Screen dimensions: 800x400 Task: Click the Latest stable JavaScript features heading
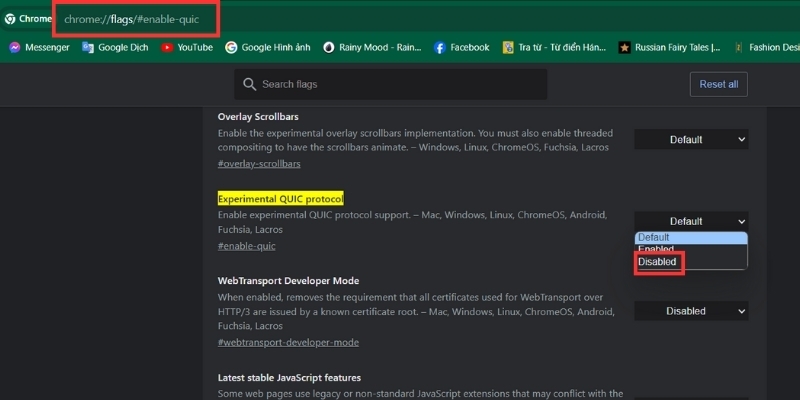tap(289, 378)
